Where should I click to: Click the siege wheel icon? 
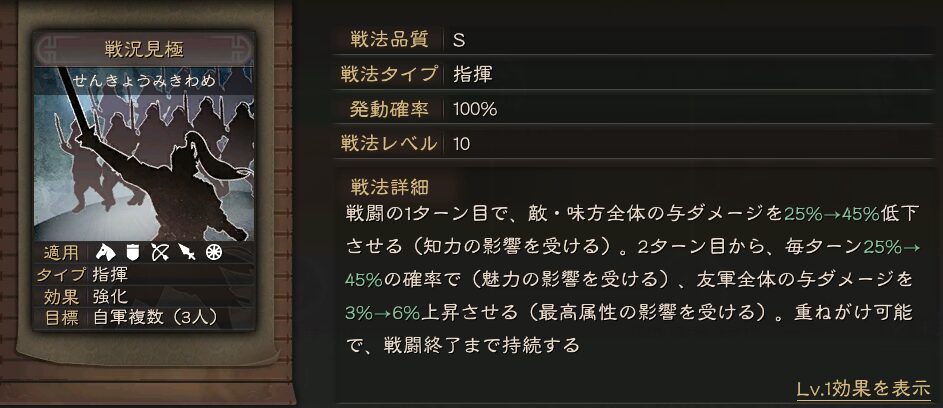(x=213, y=253)
